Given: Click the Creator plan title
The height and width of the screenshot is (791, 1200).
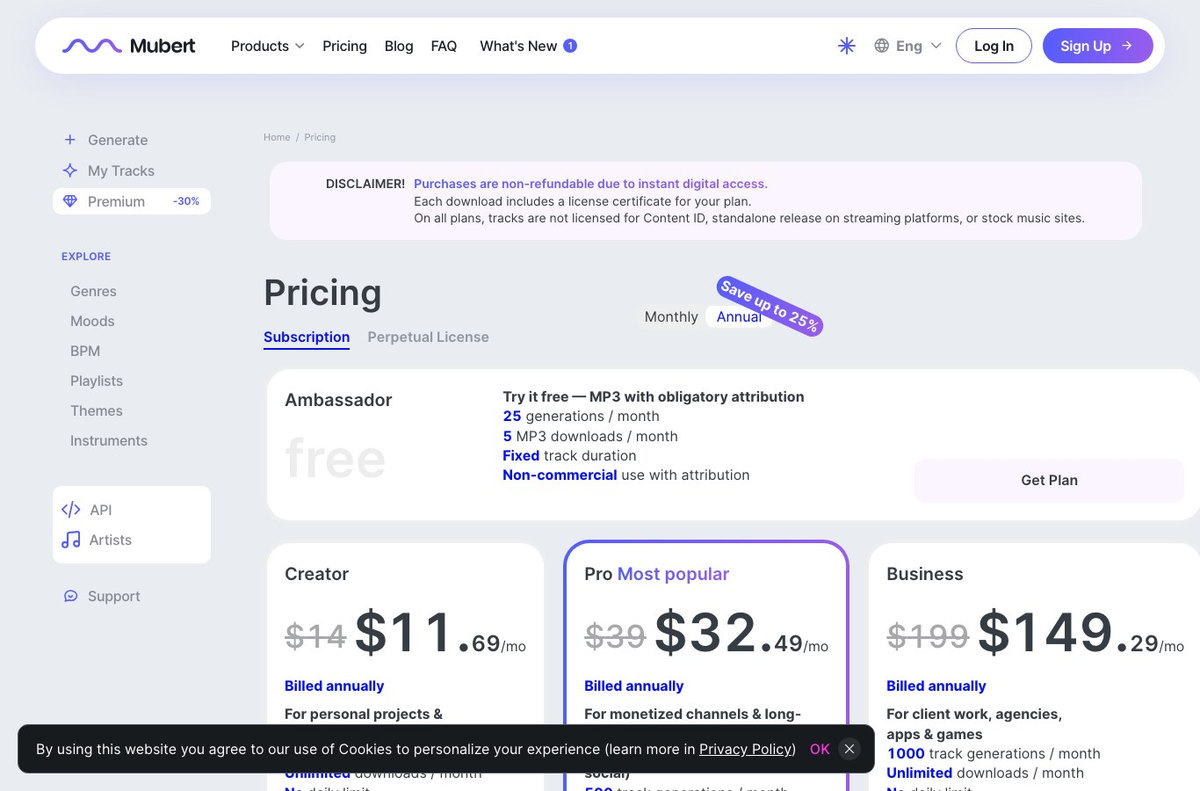Looking at the screenshot, I should pos(317,574).
